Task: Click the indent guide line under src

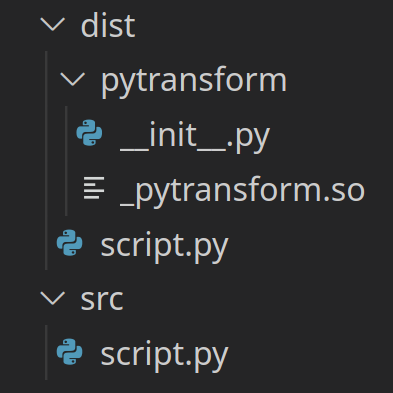Action: coord(46,352)
